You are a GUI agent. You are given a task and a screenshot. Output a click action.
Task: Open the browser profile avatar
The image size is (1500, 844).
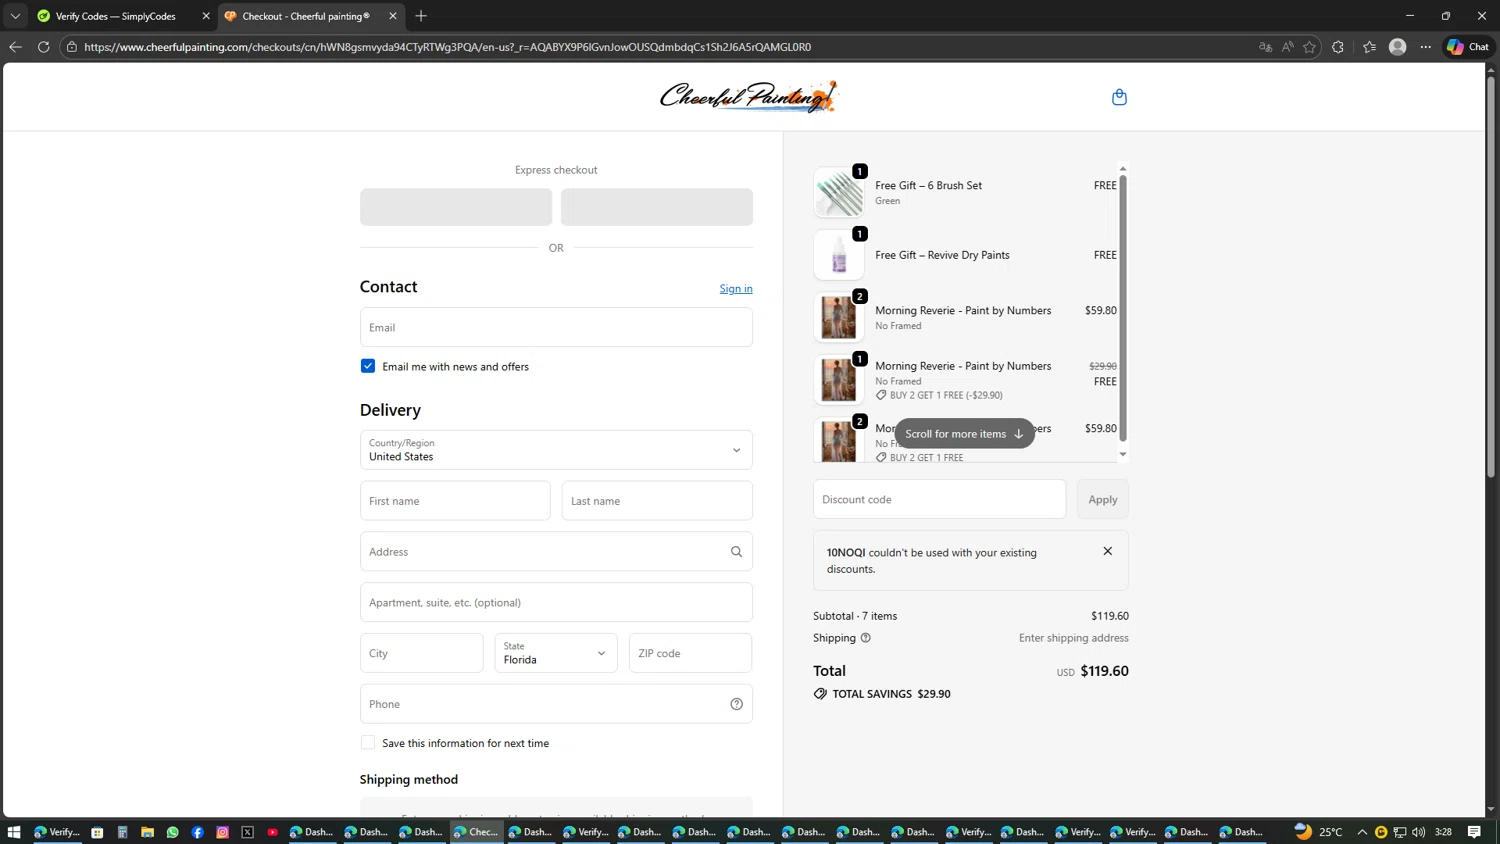click(1398, 47)
